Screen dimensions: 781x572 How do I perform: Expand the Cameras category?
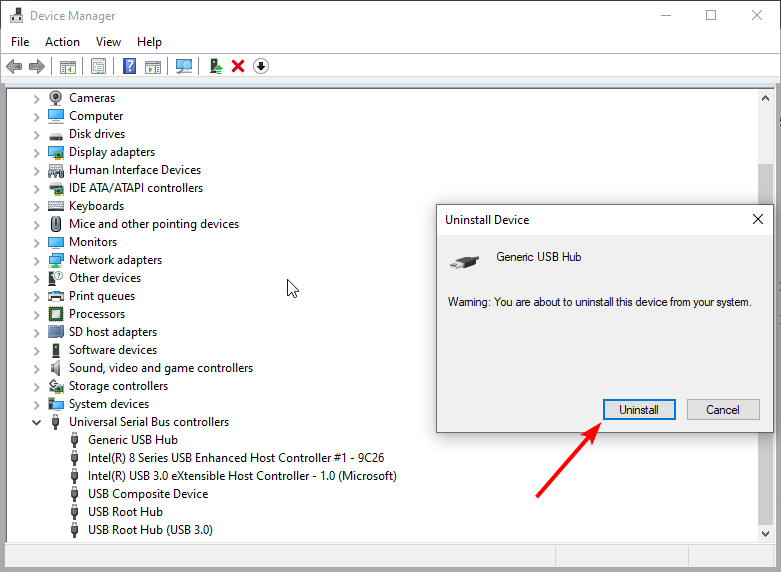(x=36, y=99)
